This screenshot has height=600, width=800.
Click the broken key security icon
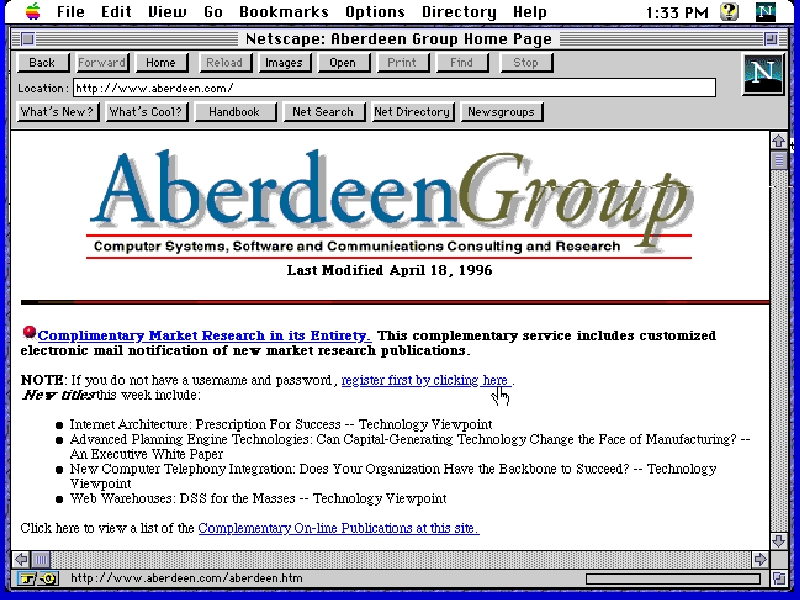[38, 579]
